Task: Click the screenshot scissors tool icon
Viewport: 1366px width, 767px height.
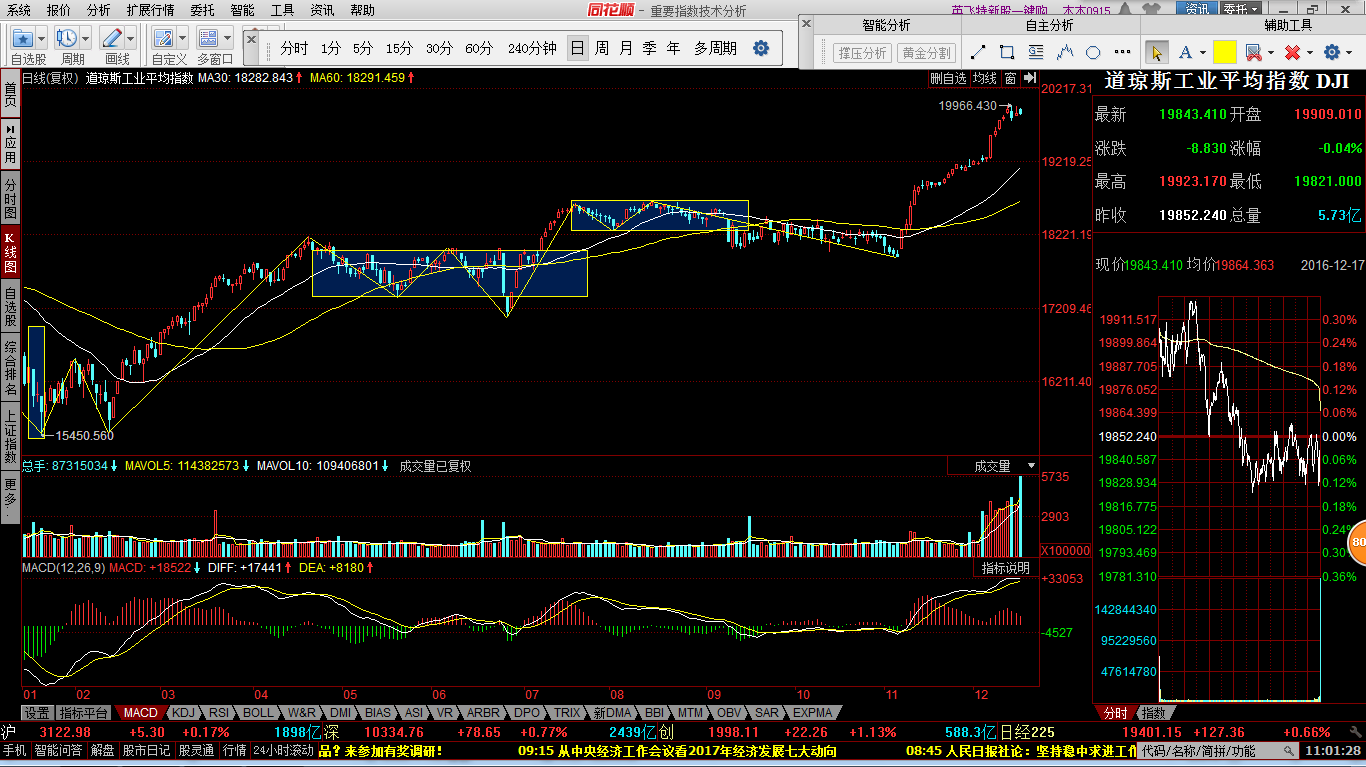Action: 1252,52
